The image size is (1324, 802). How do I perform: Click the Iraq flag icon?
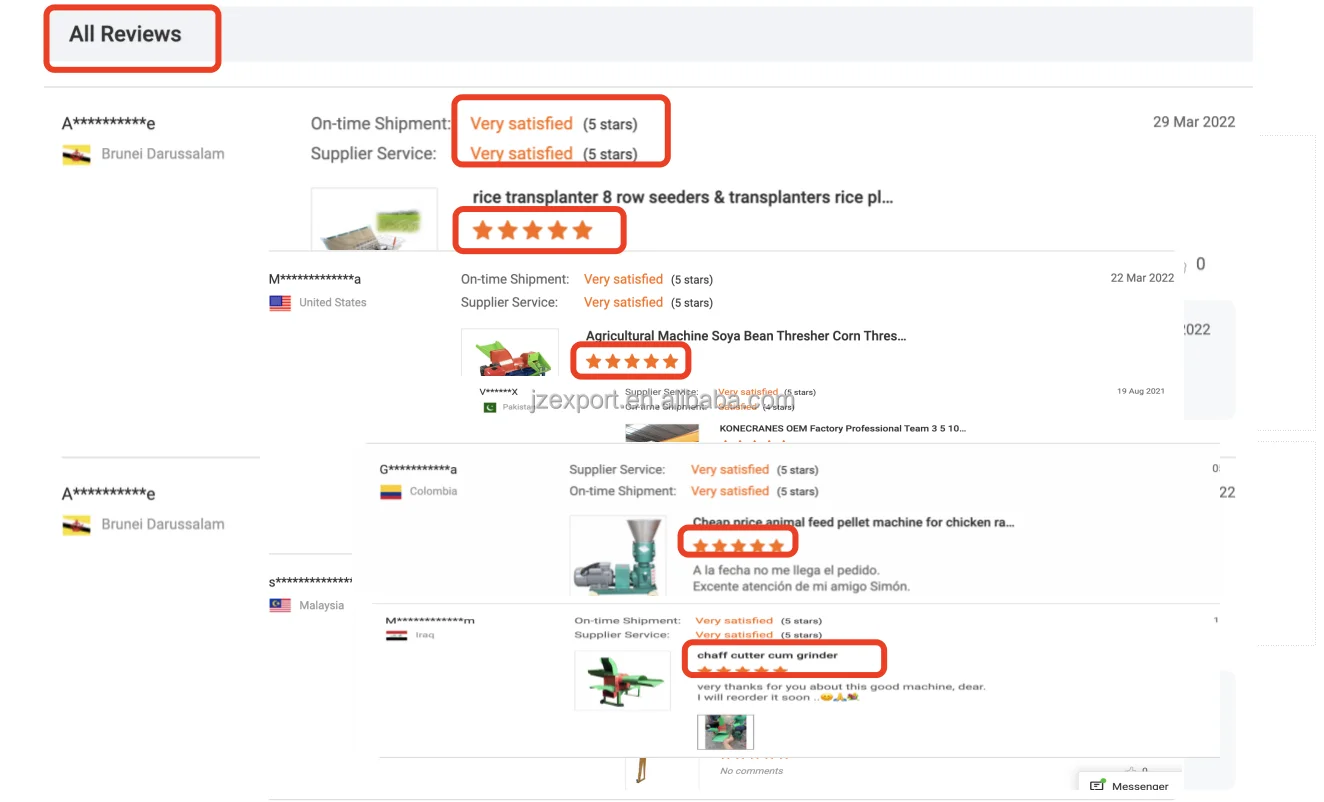[x=397, y=635]
